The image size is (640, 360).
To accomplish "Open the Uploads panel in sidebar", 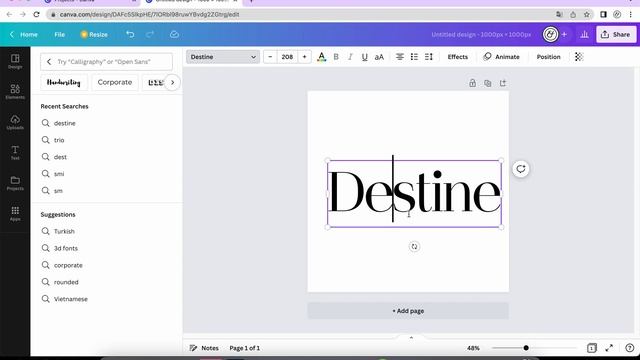I will tap(15, 122).
